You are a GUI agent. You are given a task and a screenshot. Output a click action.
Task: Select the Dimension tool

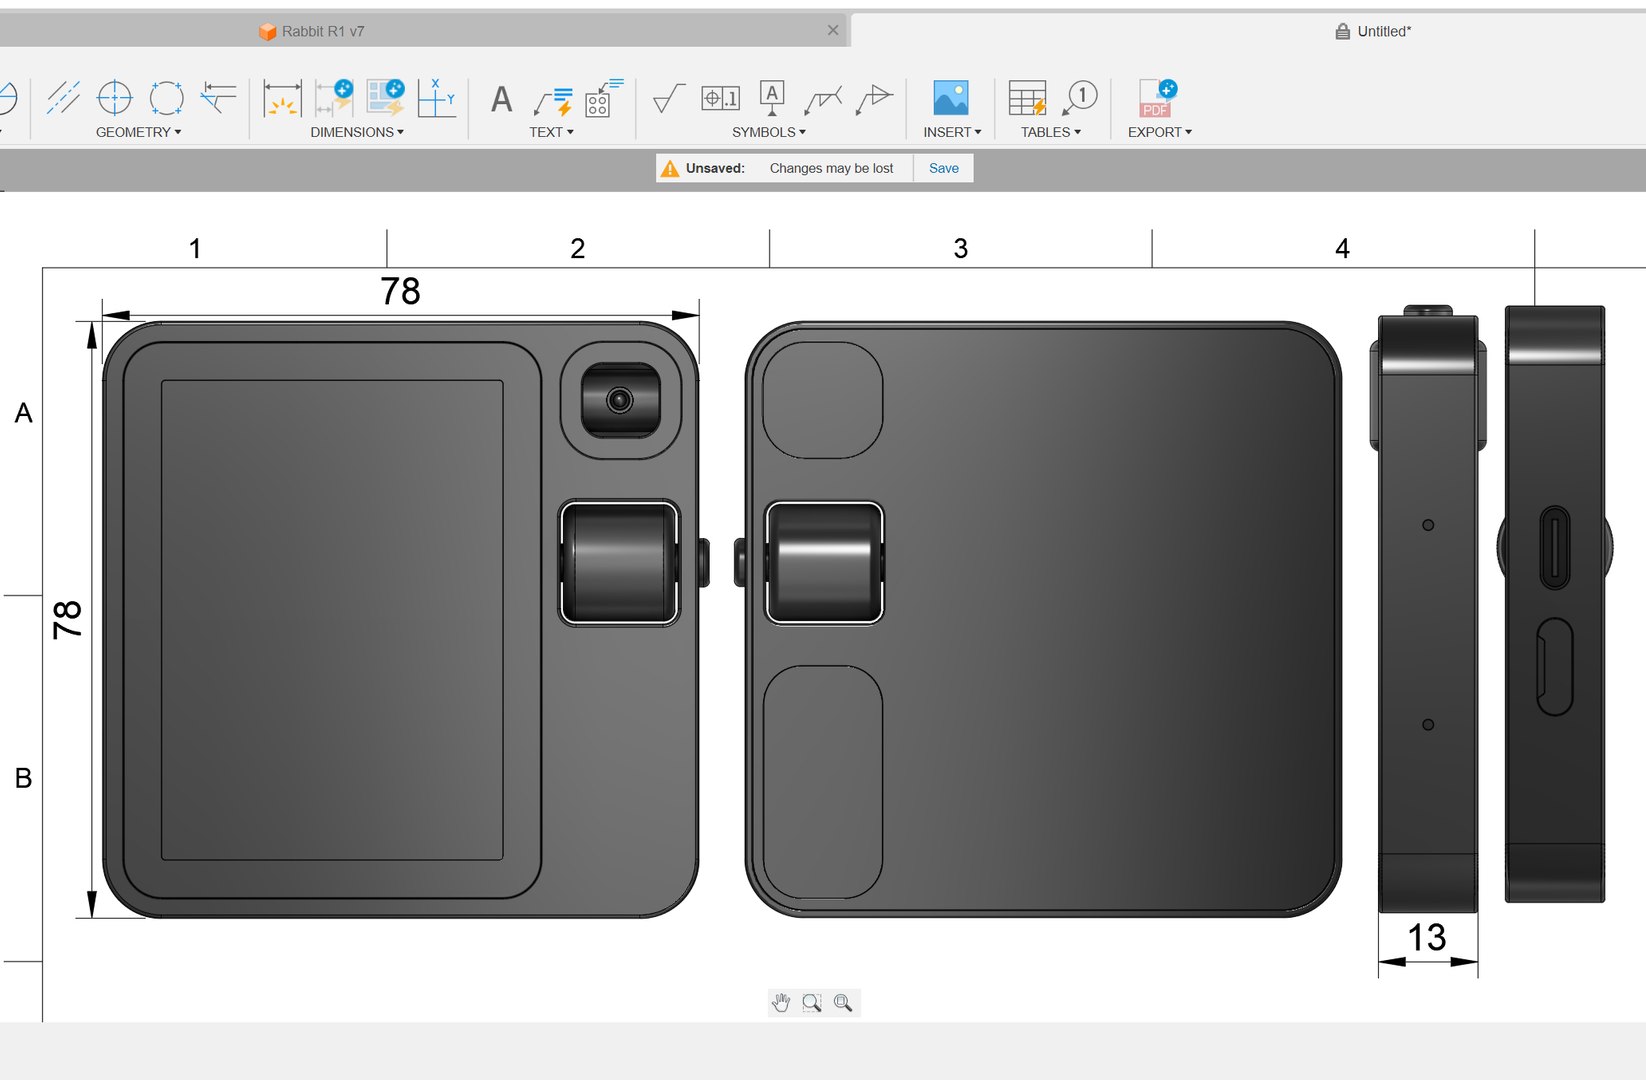pos(283,98)
